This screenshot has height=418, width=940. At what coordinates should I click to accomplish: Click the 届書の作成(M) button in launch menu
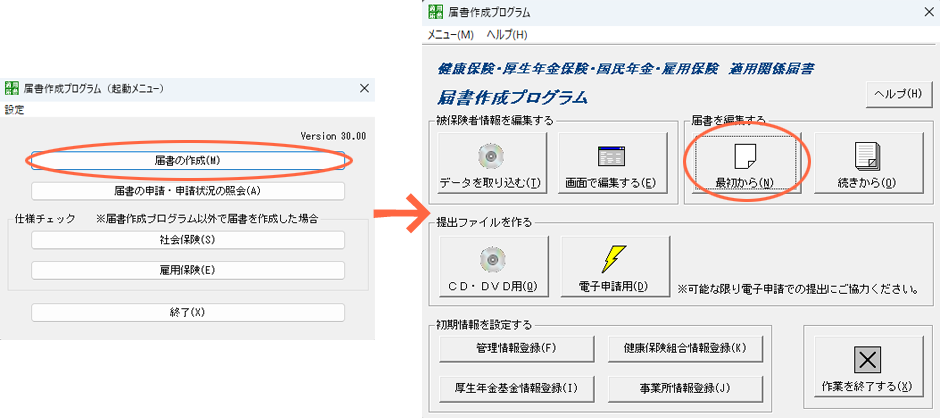pos(188,161)
